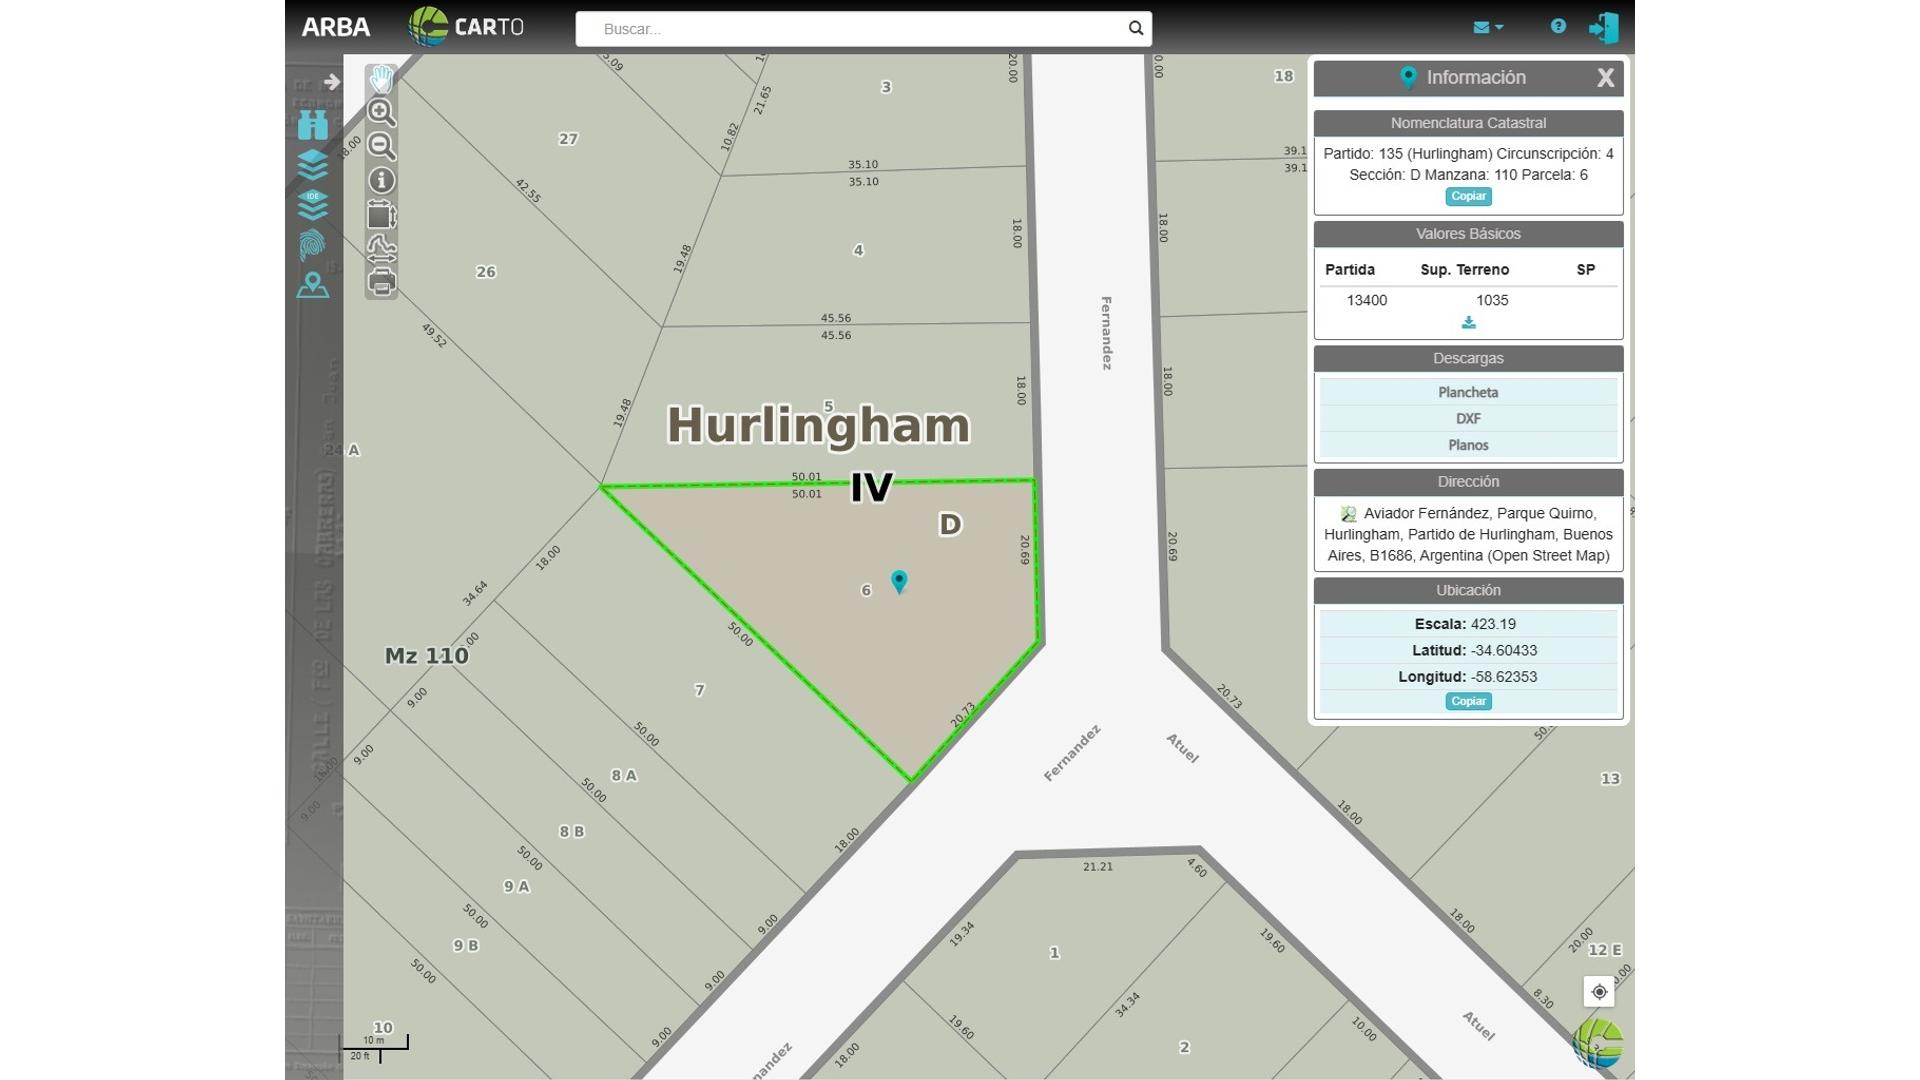1920x1080 pixels.
Task: Open the Plancheta download
Action: pyautogui.click(x=1468, y=392)
